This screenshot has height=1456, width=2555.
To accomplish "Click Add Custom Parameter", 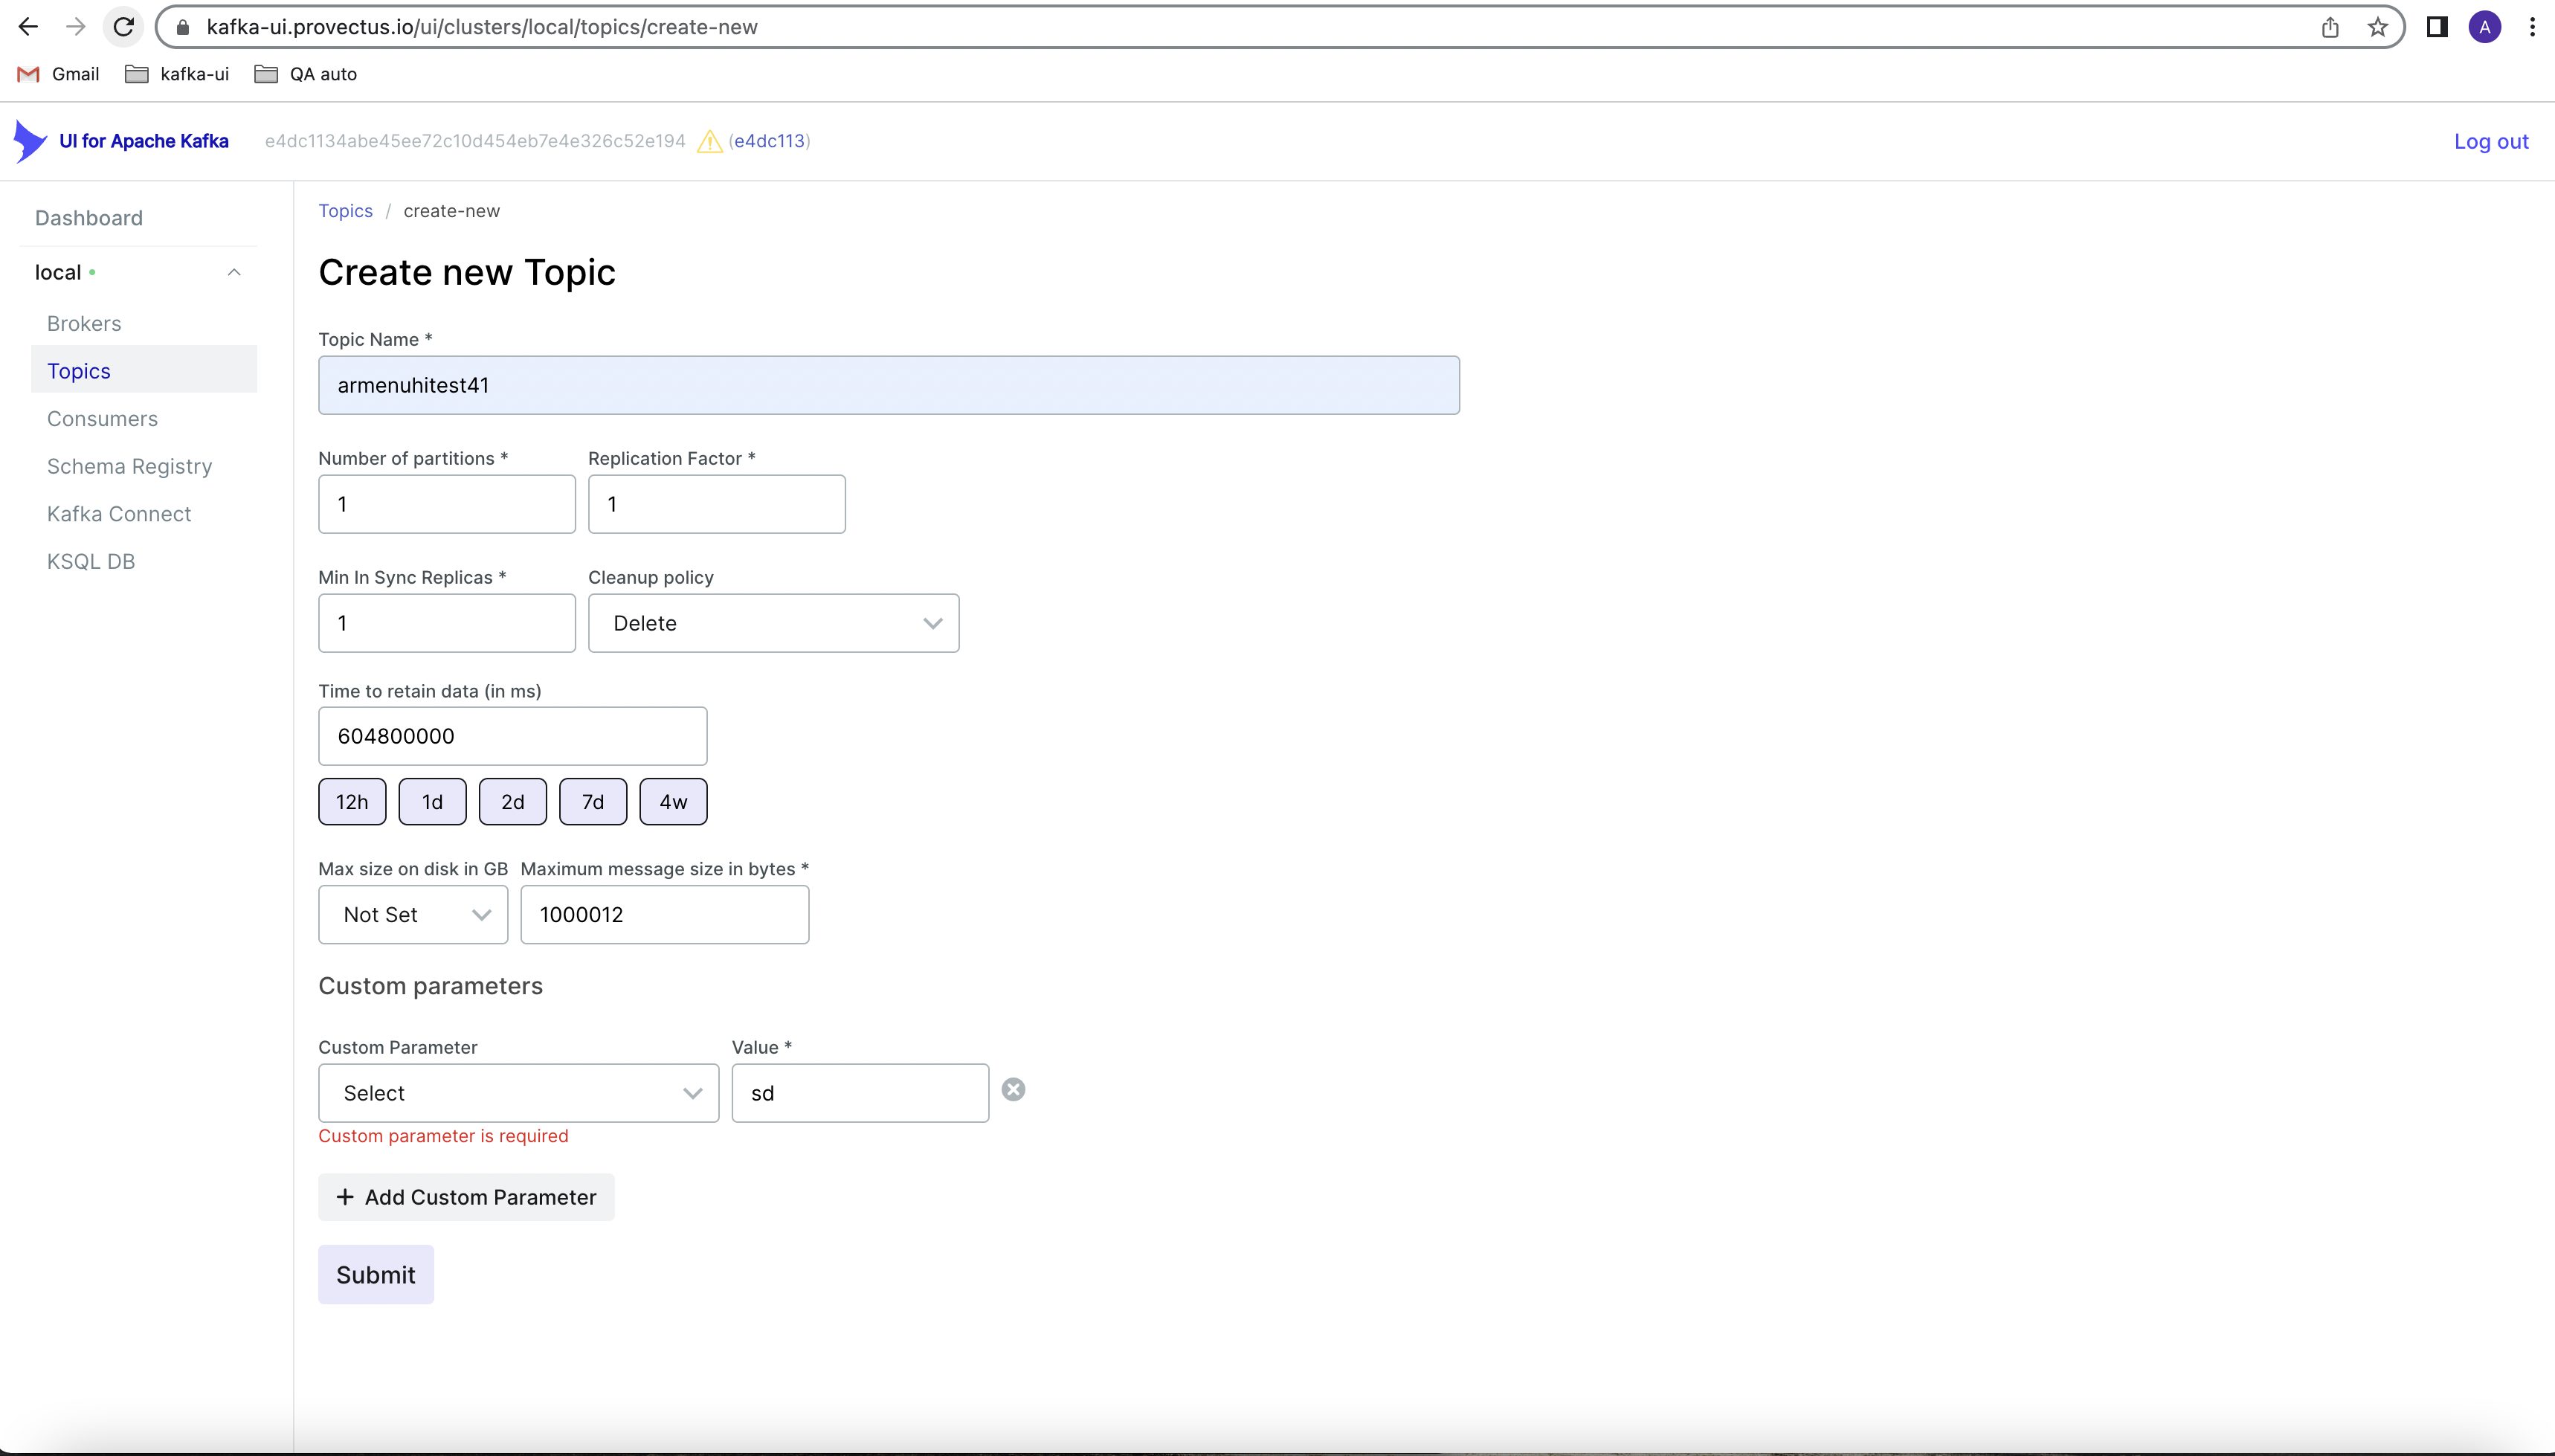I will pos(466,1196).
